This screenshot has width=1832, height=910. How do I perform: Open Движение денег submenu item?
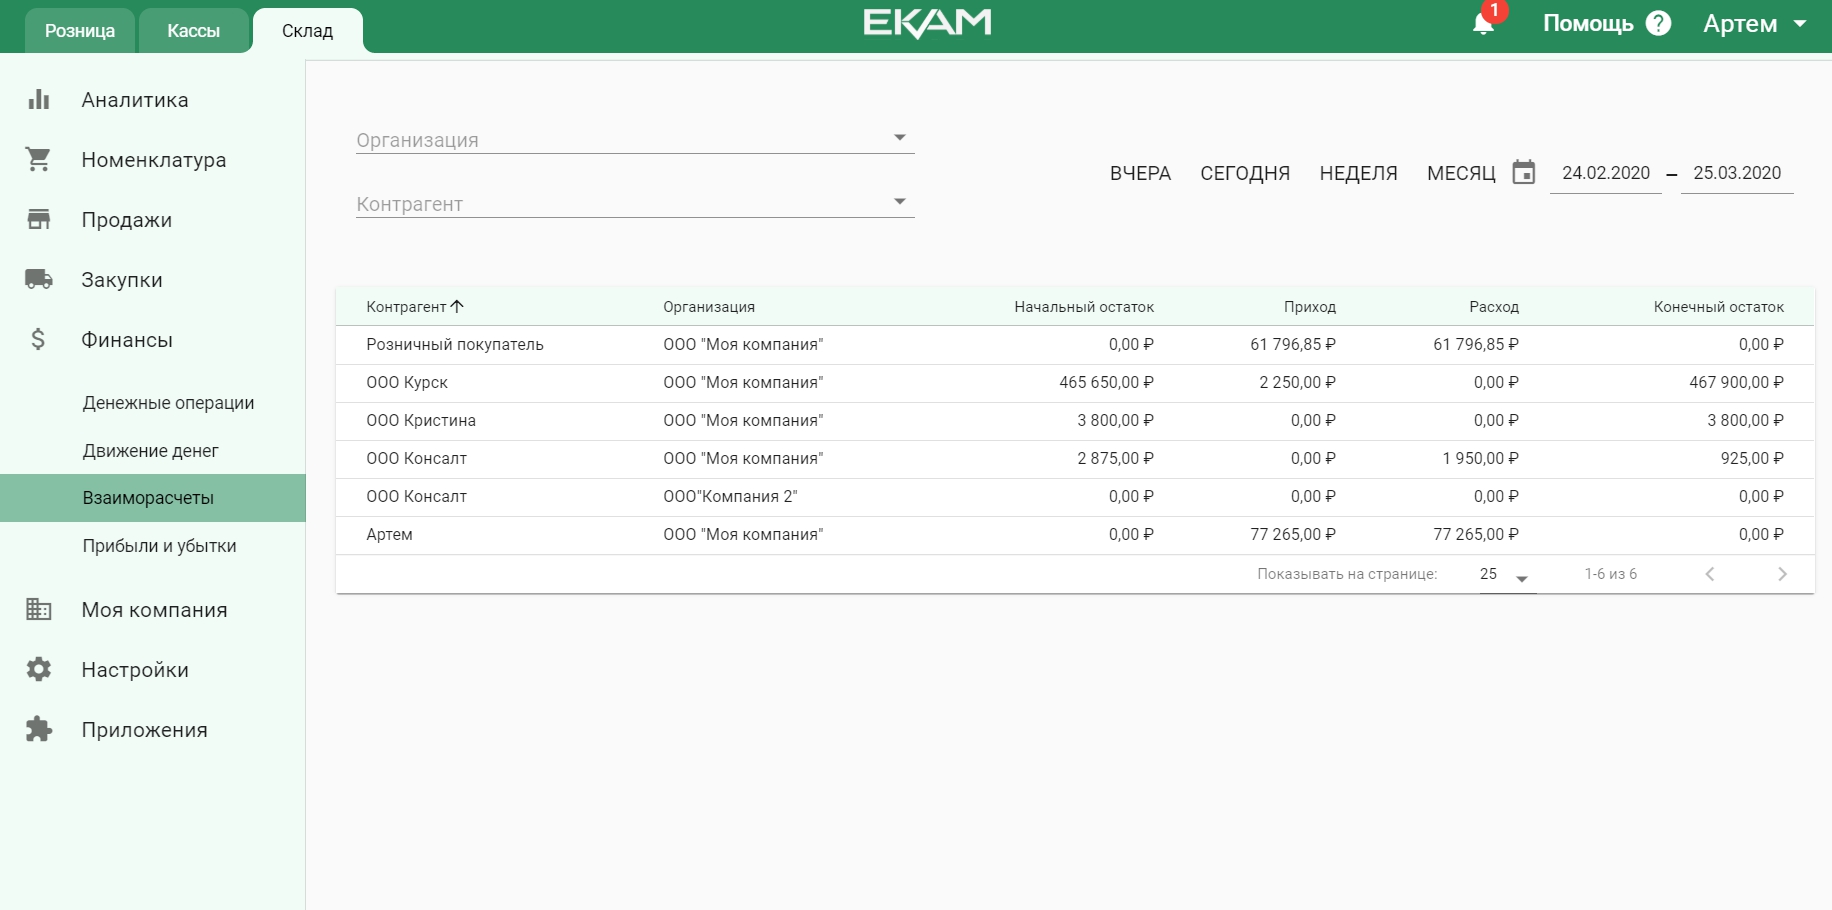coord(150,451)
